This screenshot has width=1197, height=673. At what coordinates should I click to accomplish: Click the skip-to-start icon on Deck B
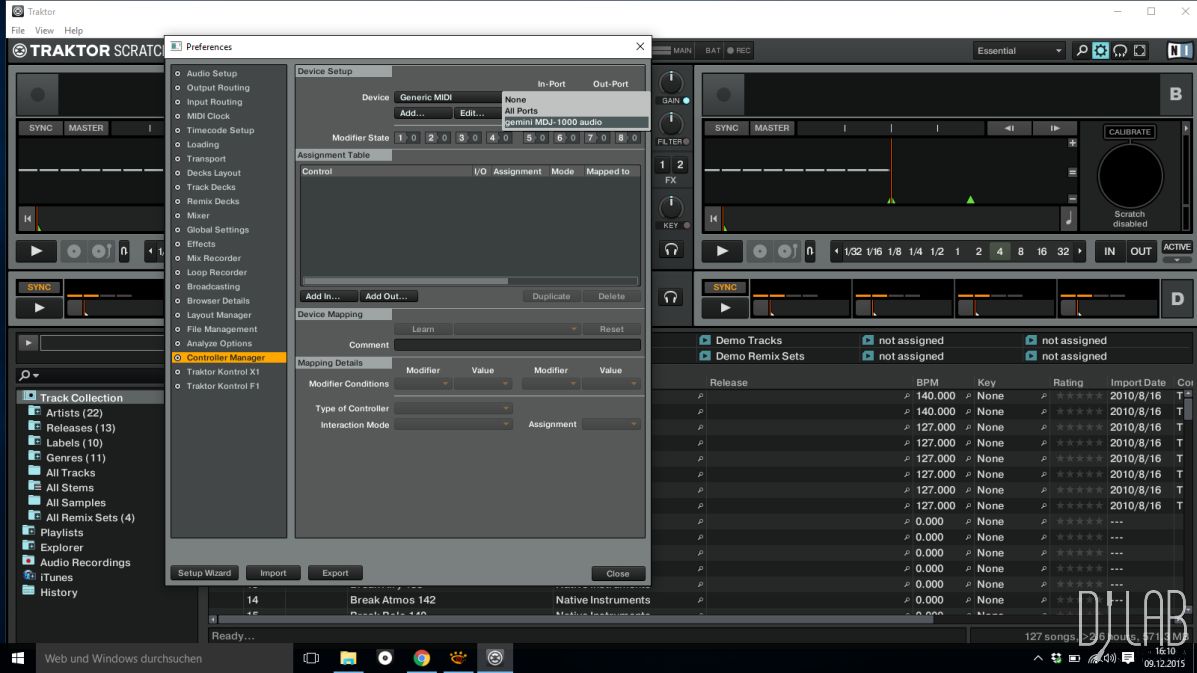(714, 218)
